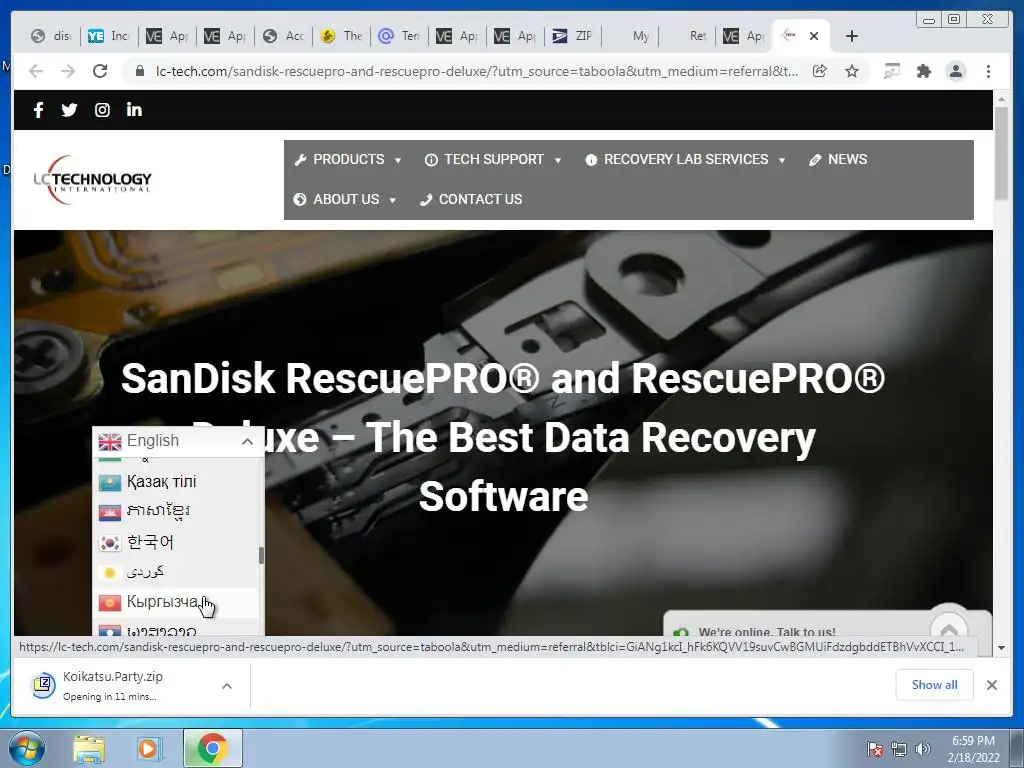Open the media control icon in toolbar
This screenshot has height=768, width=1024.
tap(891, 71)
